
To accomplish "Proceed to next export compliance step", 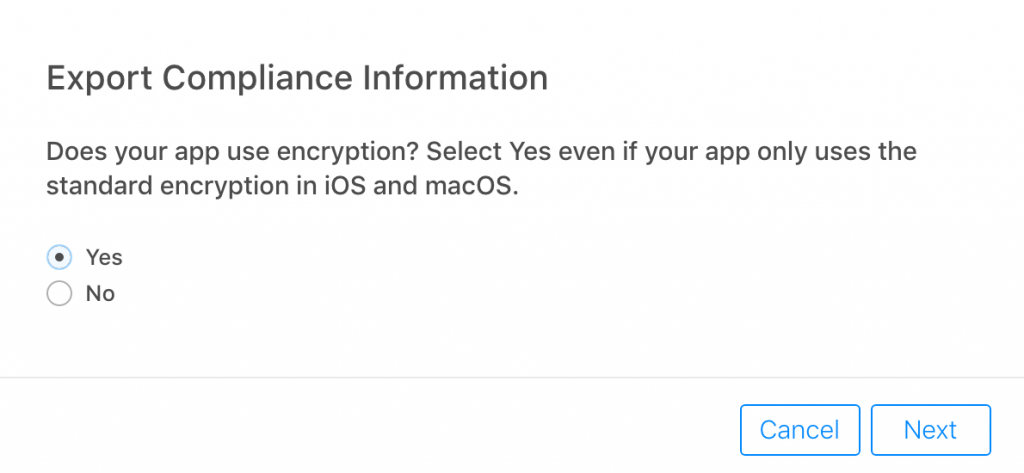I will (x=931, y=430).
